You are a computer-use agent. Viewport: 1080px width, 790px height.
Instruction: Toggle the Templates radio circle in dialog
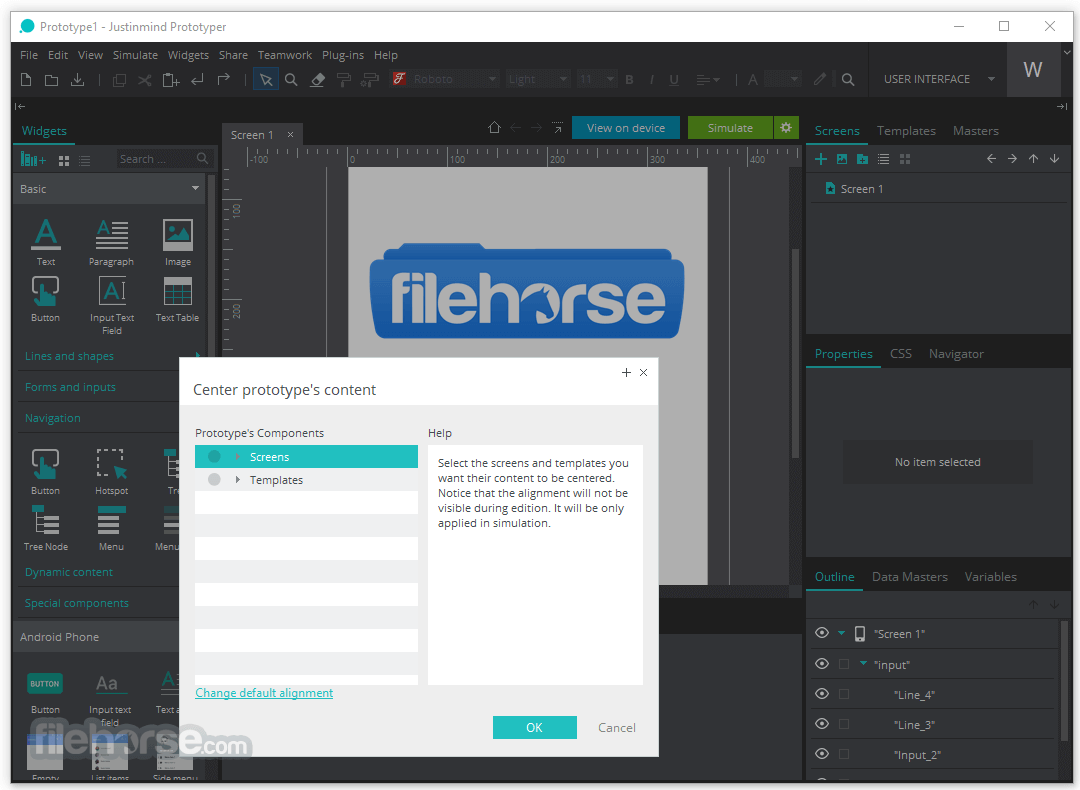coord(214,479)
